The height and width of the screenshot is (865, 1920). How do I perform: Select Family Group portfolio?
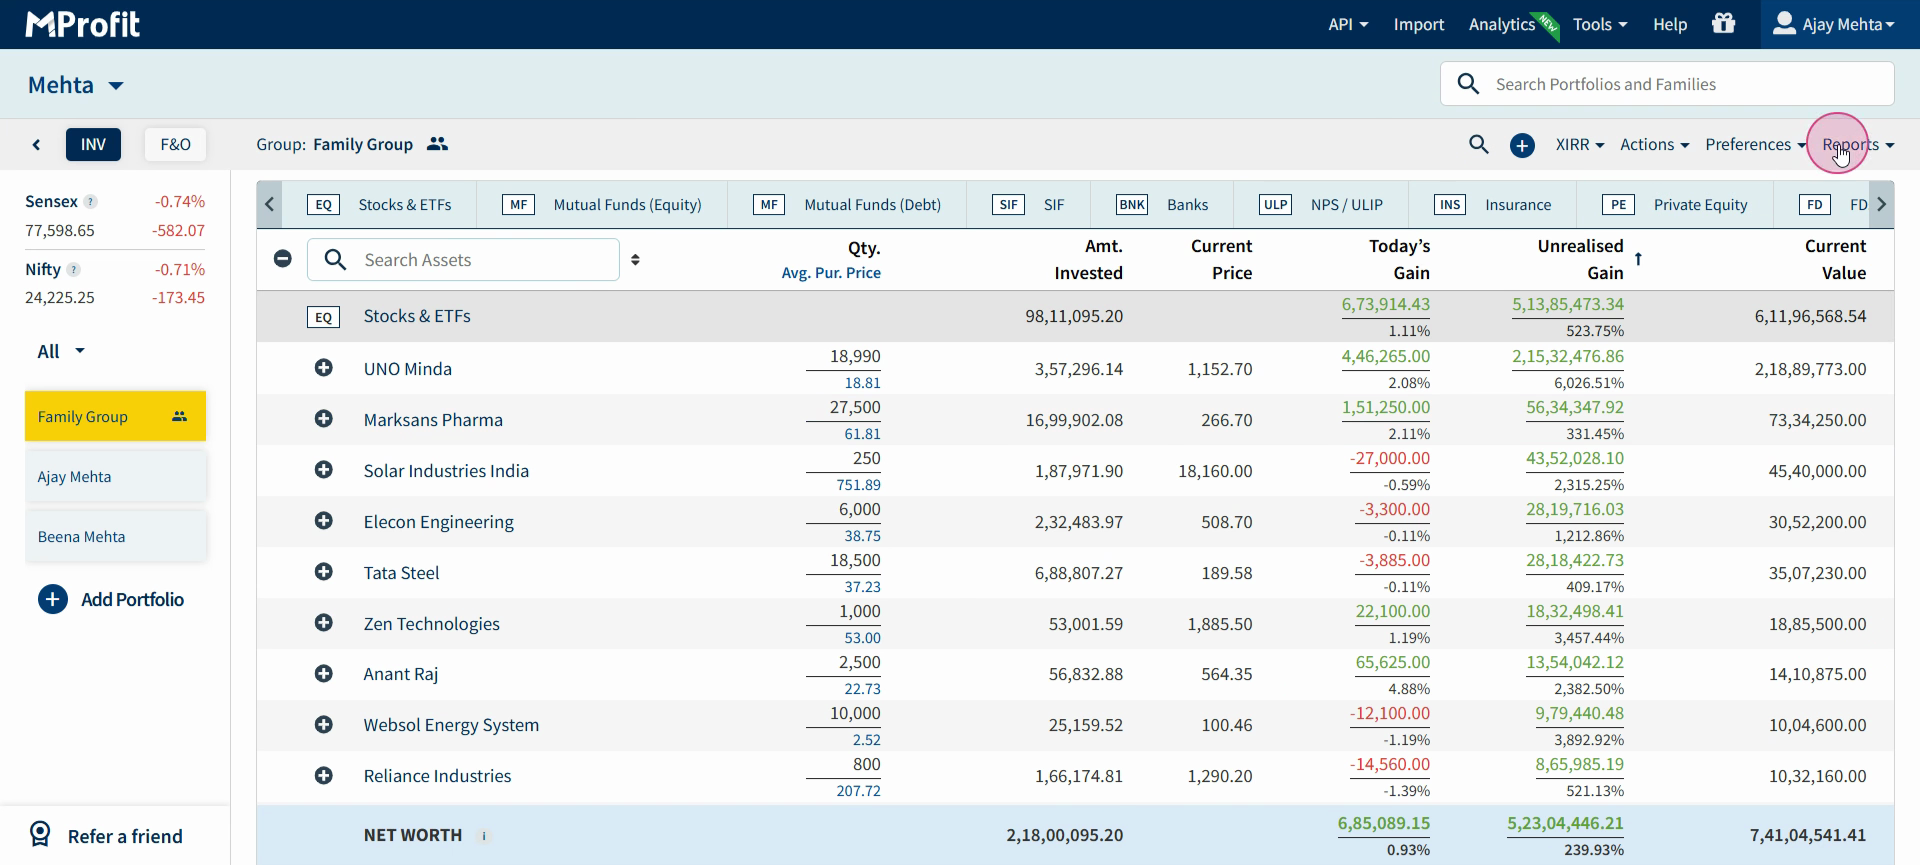[x=115, y=416]
